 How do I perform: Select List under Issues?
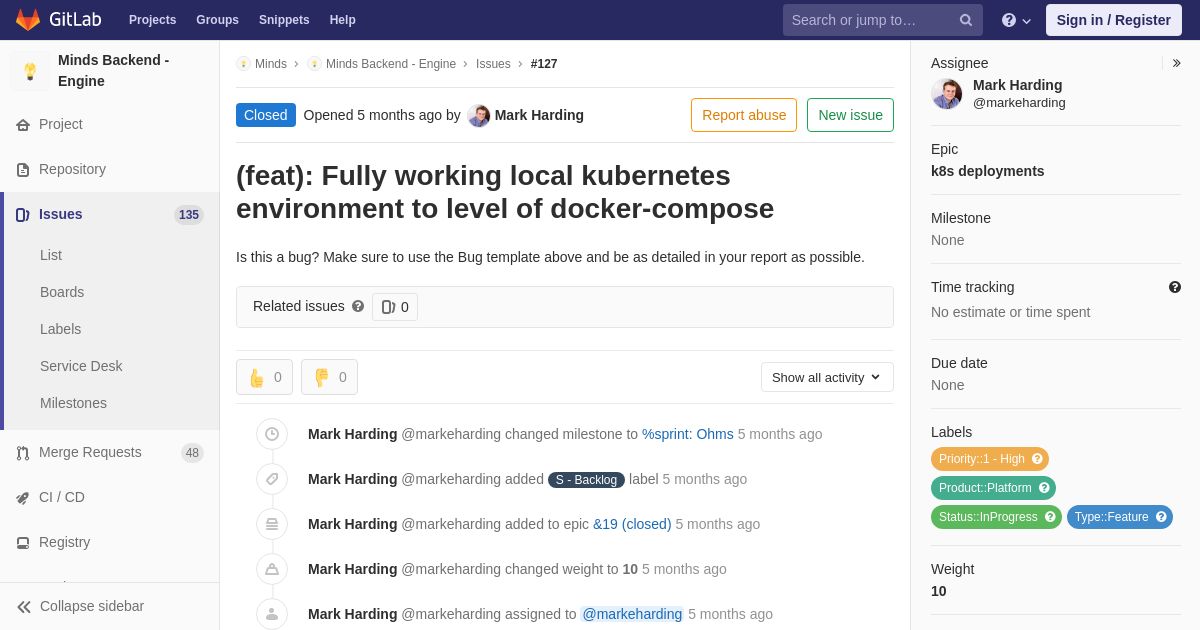point(51,255)
